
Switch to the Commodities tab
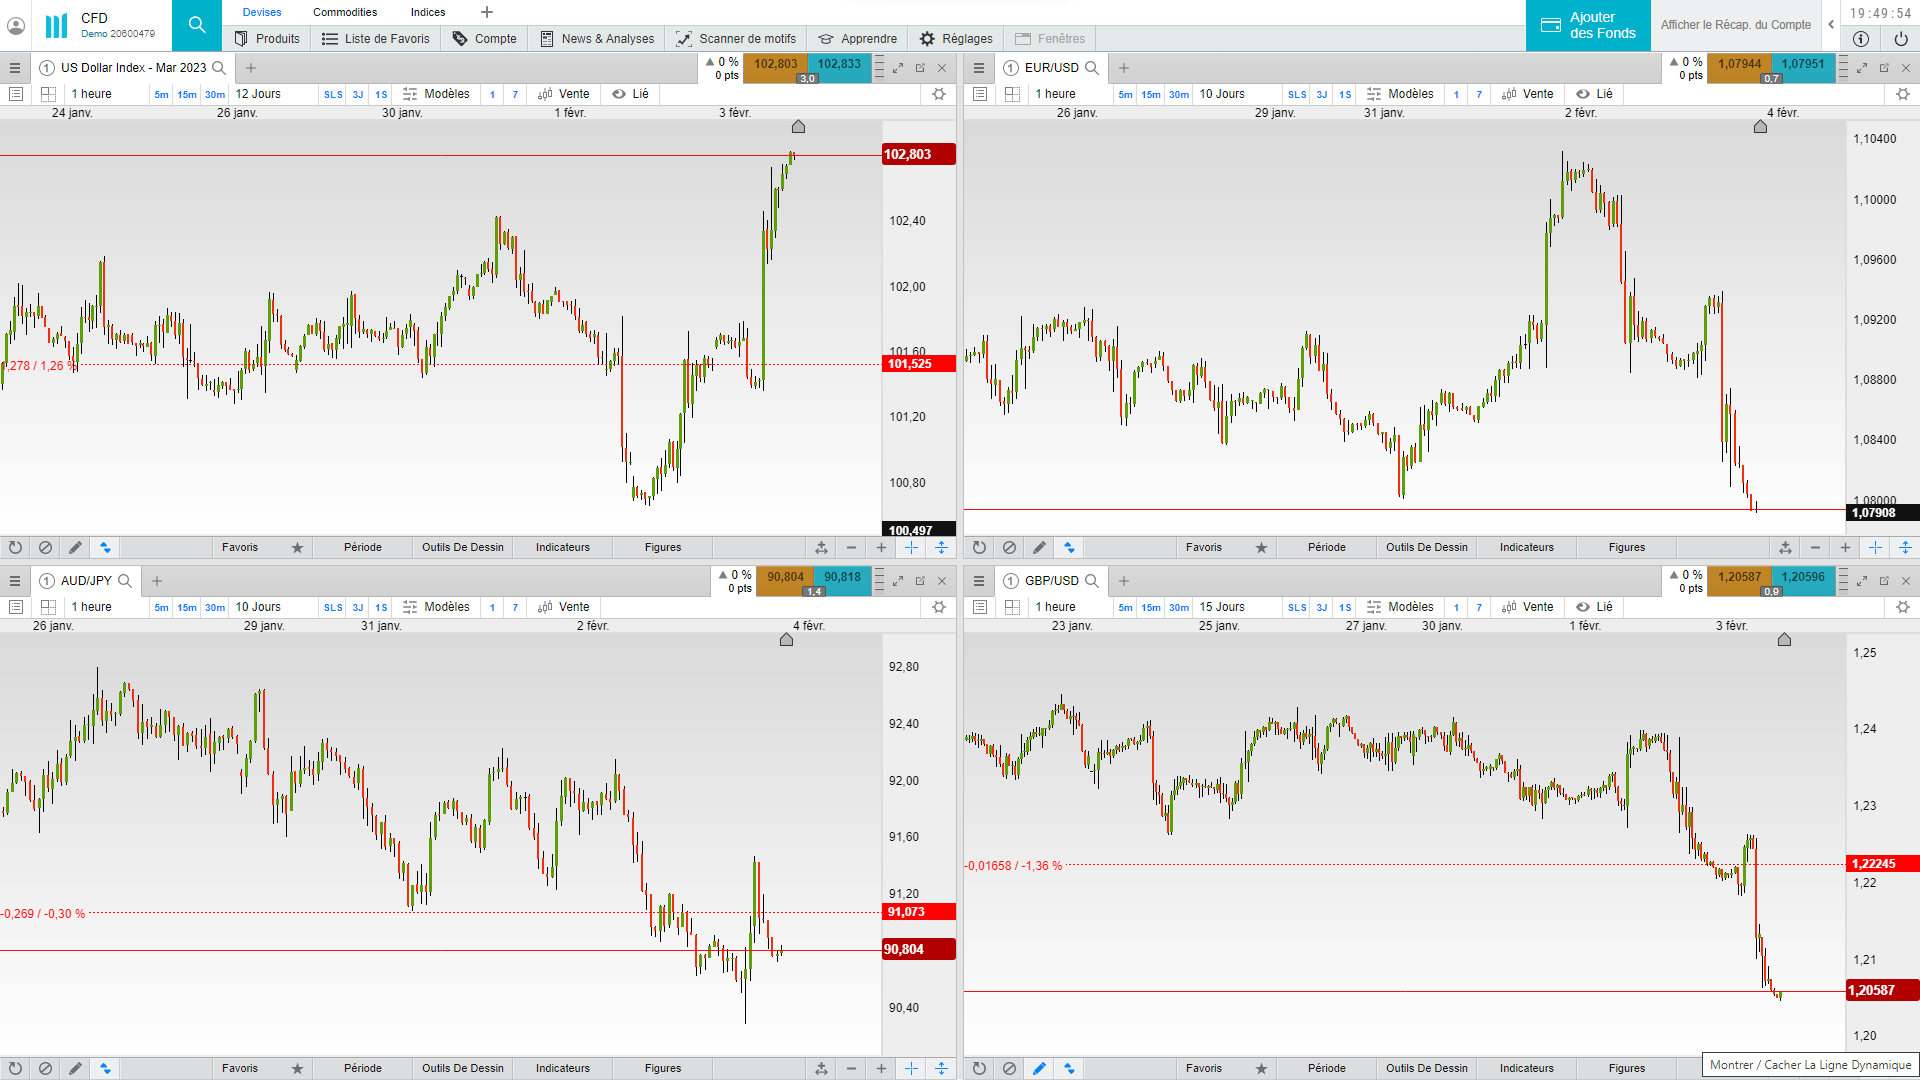(x=345, y=12)
